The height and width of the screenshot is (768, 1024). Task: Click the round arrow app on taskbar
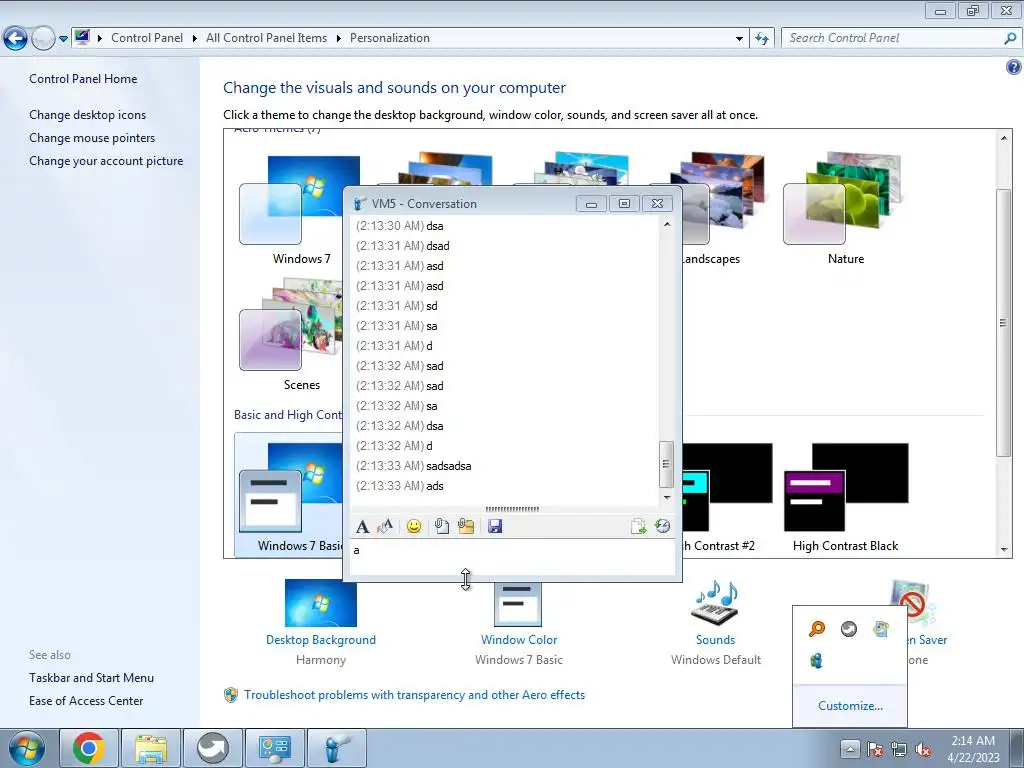tap(213, 748)
